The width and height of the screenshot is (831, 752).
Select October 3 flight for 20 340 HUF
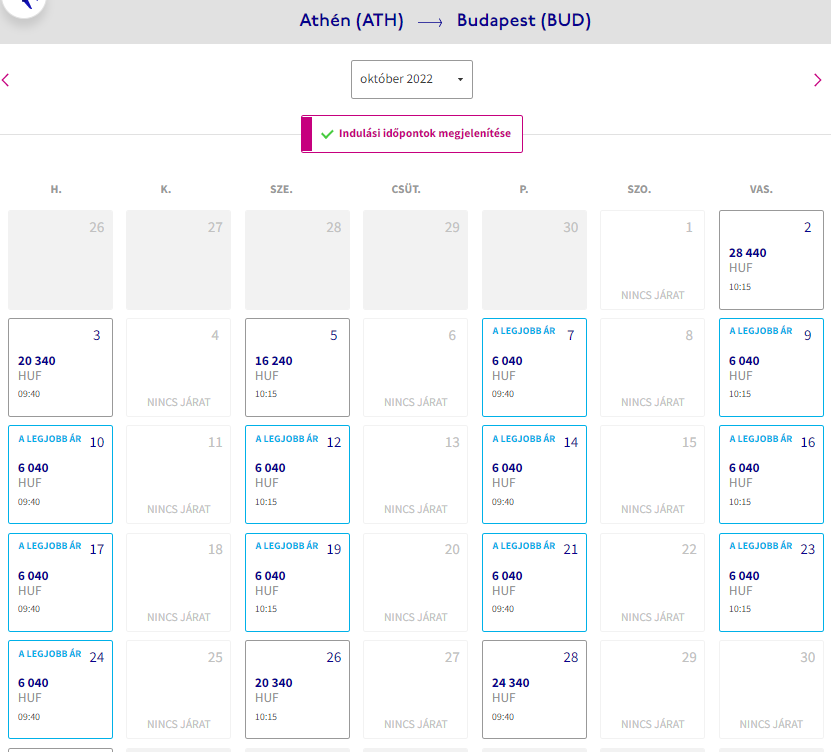click(60, 367)
